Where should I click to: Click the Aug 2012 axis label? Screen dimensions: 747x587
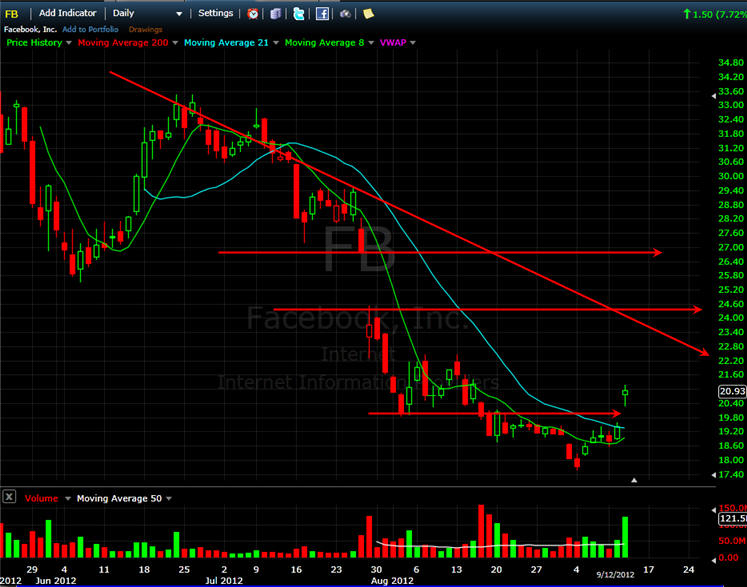pyautogui.click(x=392, y=581)
